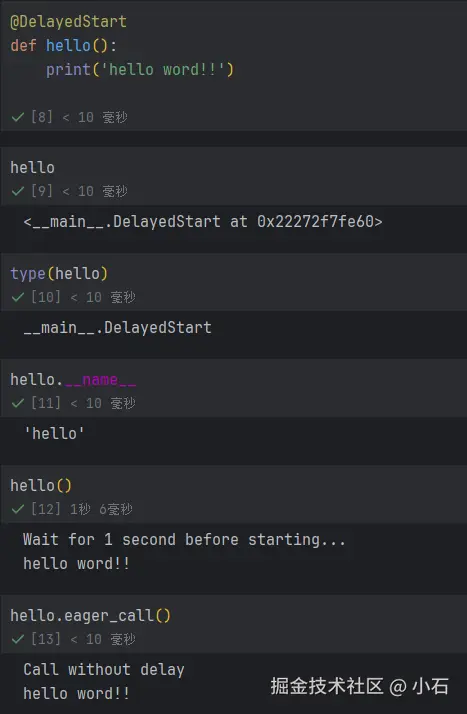This screenshot has width=467, height=714.
Task: Click the DelayedStart object address output
Action: (203, 222)
